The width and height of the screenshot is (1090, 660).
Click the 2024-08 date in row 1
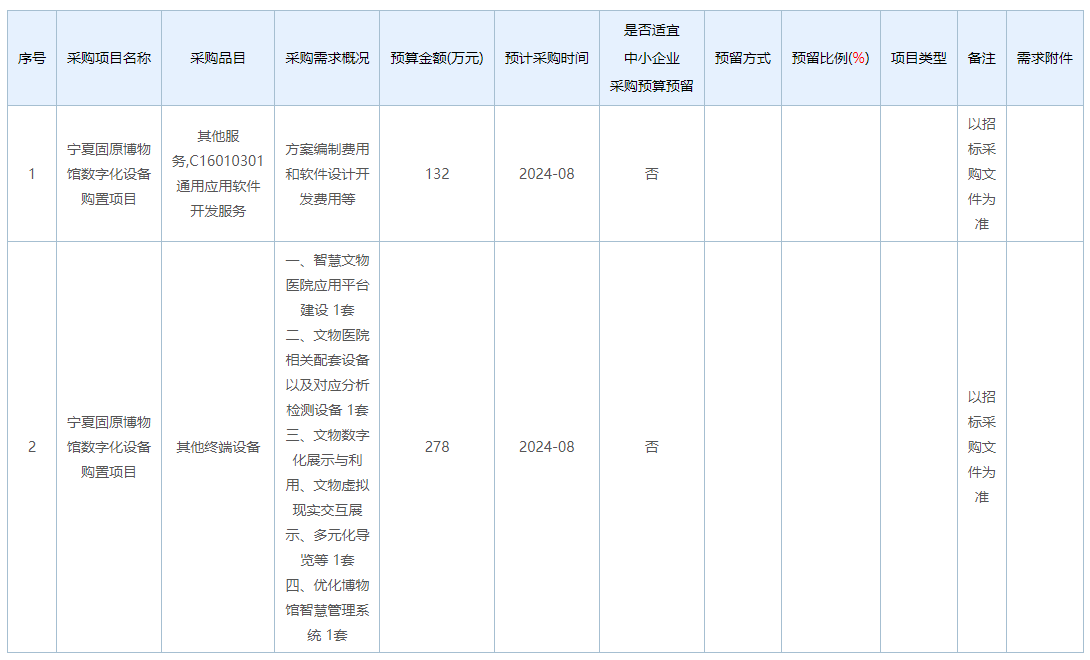547,174
